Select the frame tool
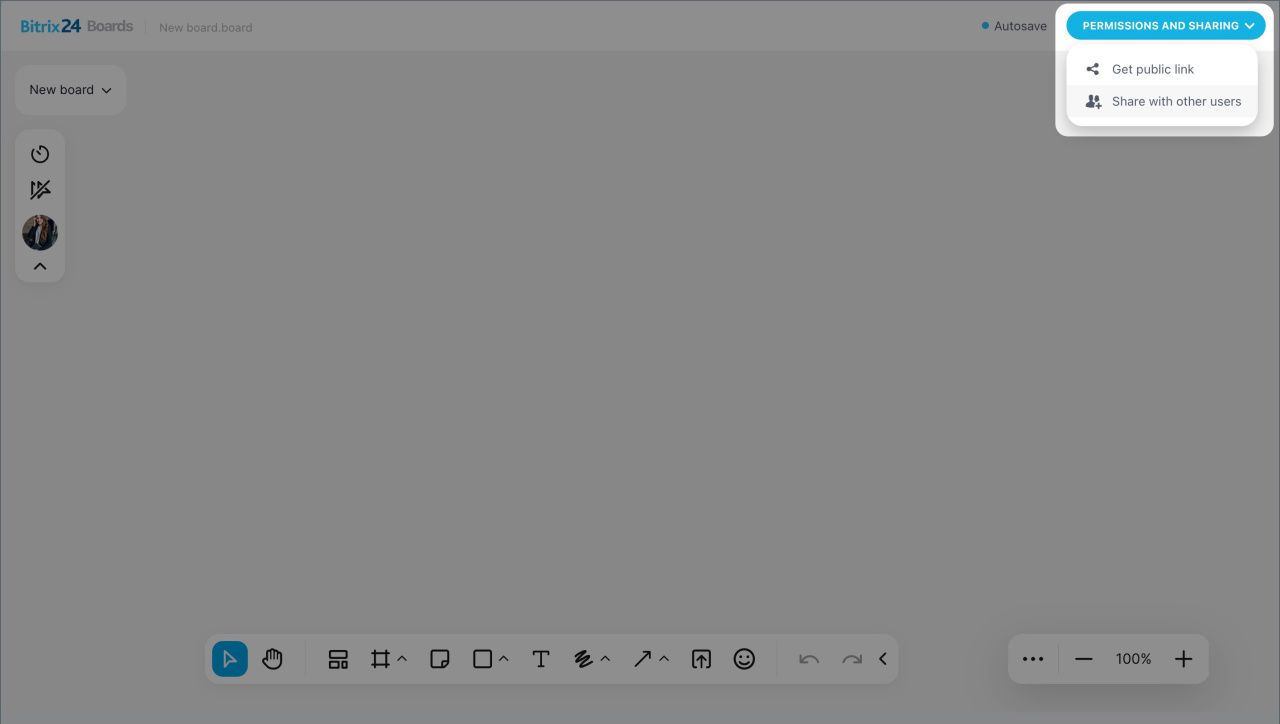The width and height of the screenshot is (1280, 724). pyautogui.click(x=380, y=659)
